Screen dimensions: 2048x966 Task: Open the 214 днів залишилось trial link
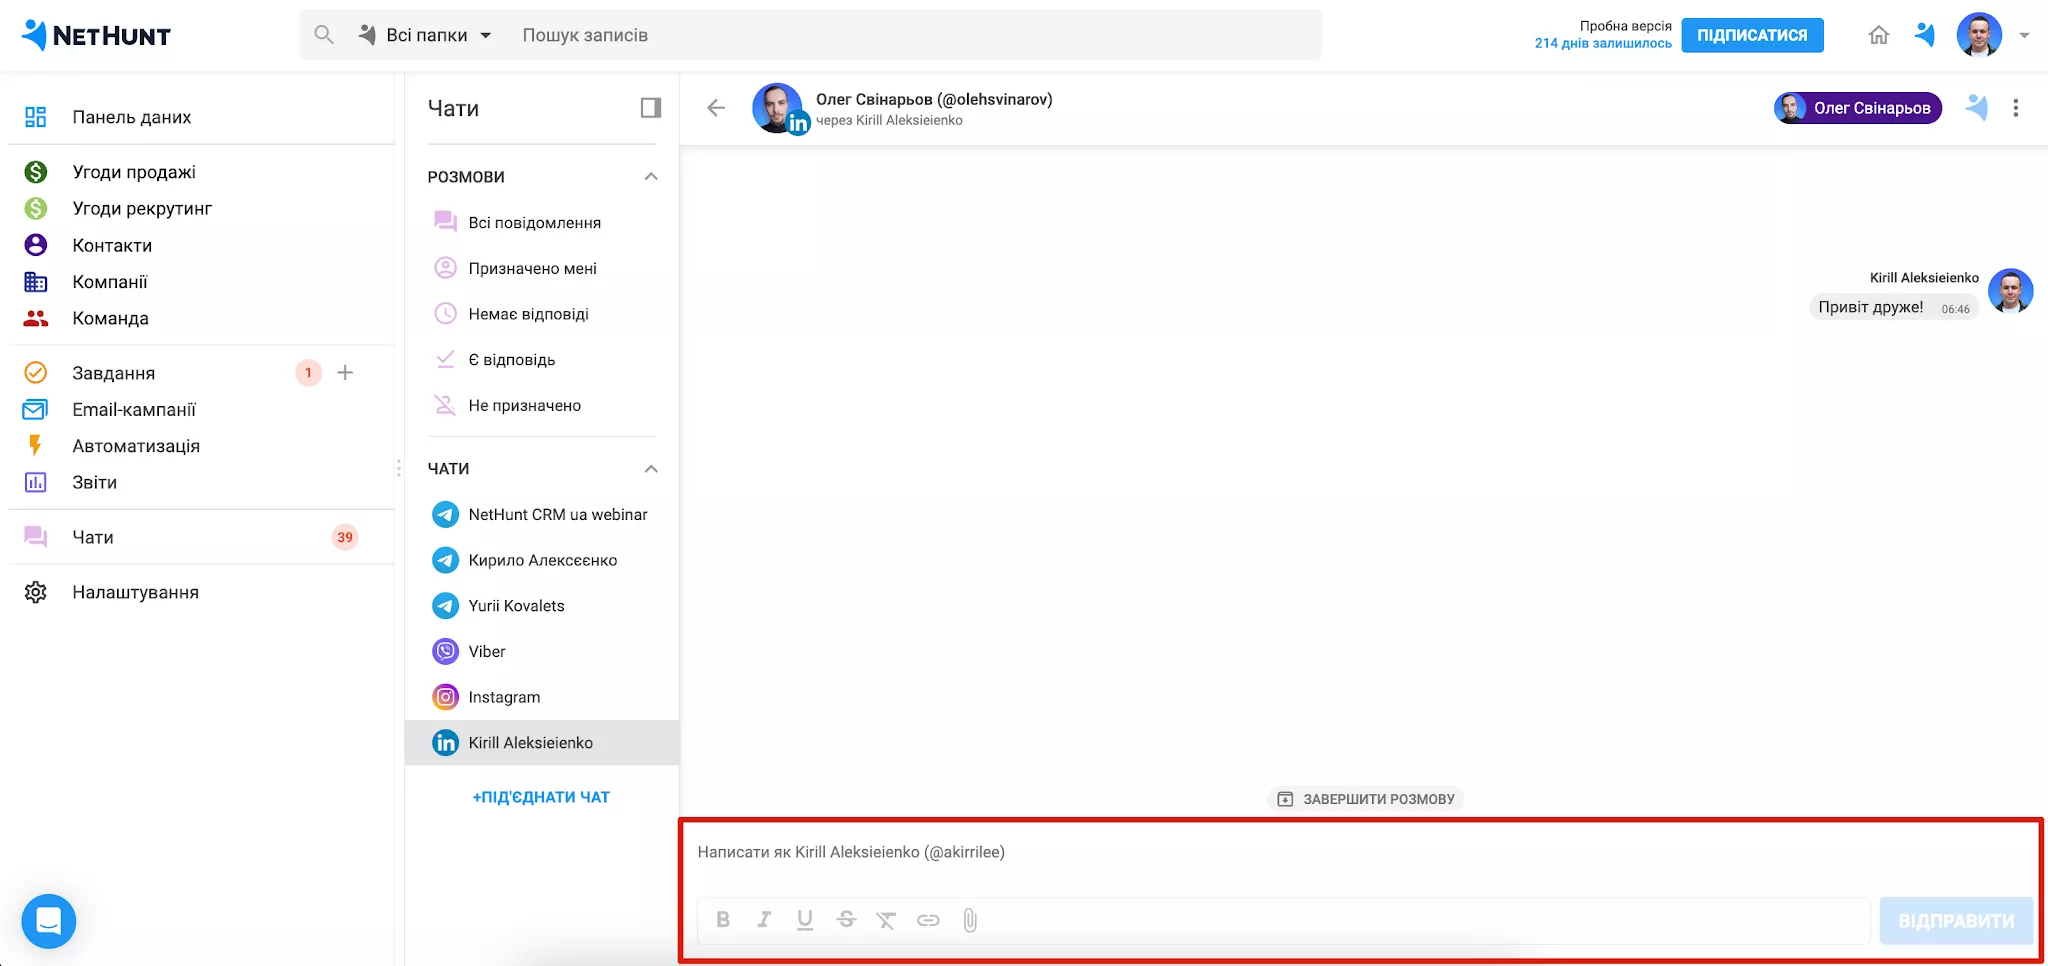click(x=1603, y=43)
